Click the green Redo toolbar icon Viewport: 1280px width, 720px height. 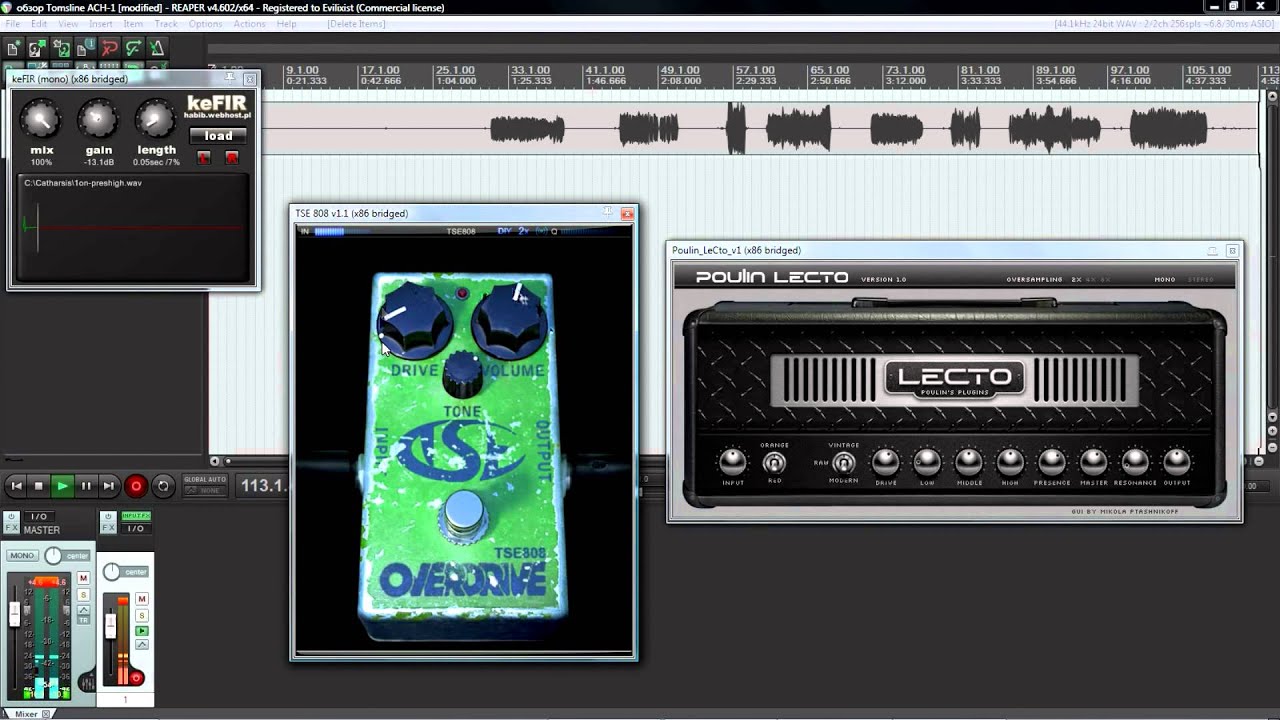pos(133,48)
